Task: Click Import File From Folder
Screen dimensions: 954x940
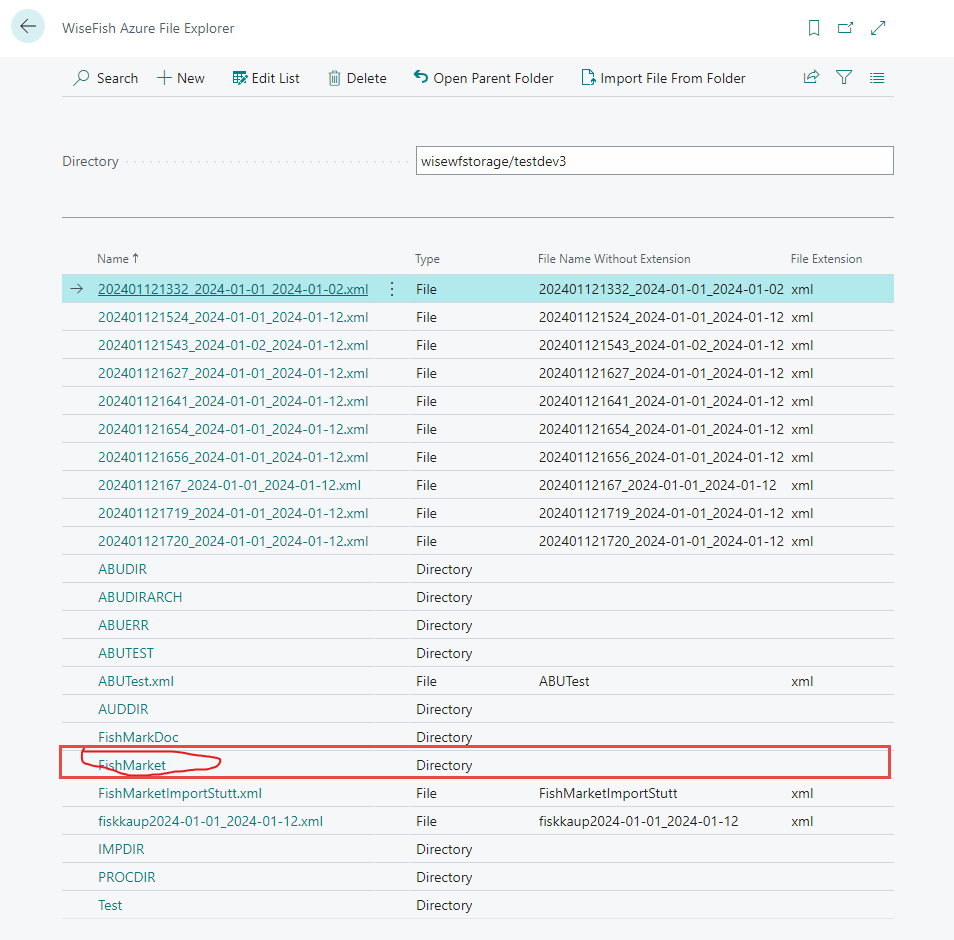Action: click(663, 78)
